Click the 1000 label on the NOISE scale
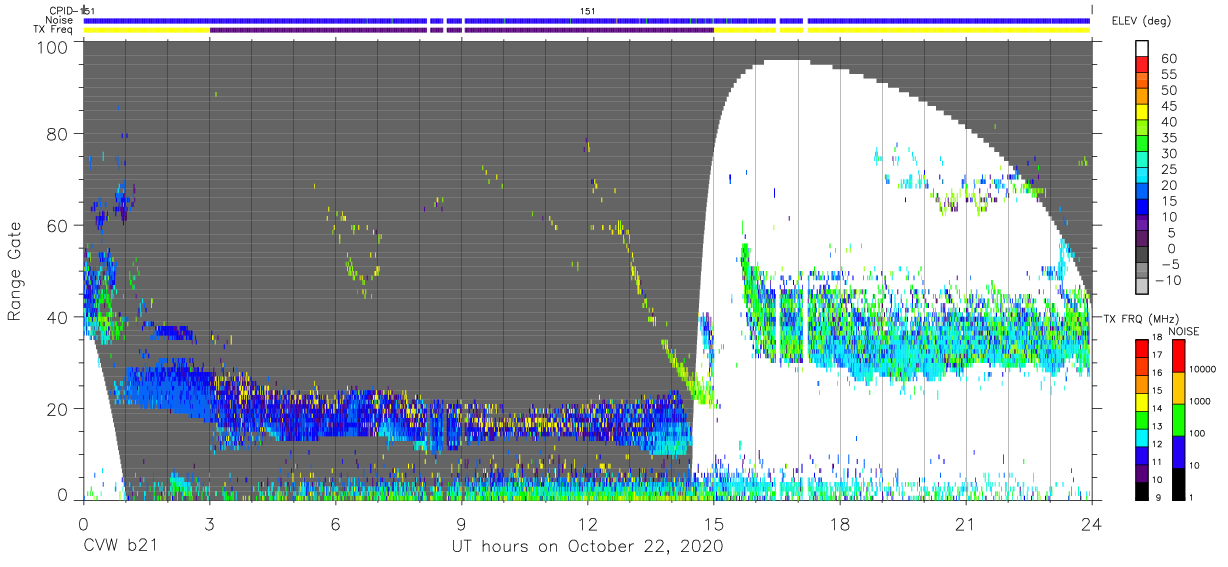Image resolution: width=1228 pixels, height=567 pixels. (1201, 400)
